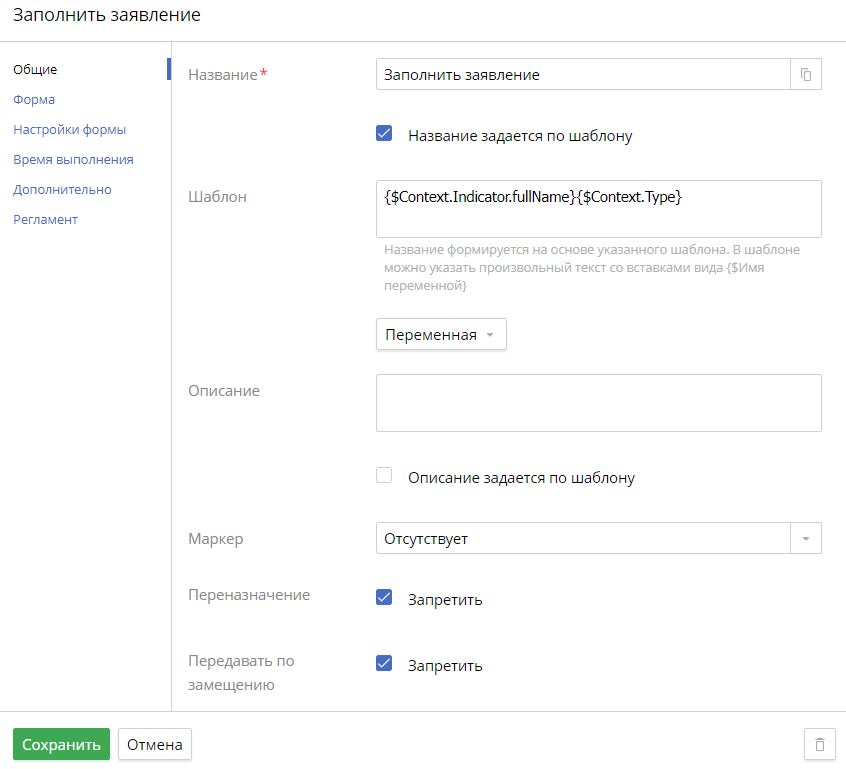Click inside the Описание text area

click(598, 403)
